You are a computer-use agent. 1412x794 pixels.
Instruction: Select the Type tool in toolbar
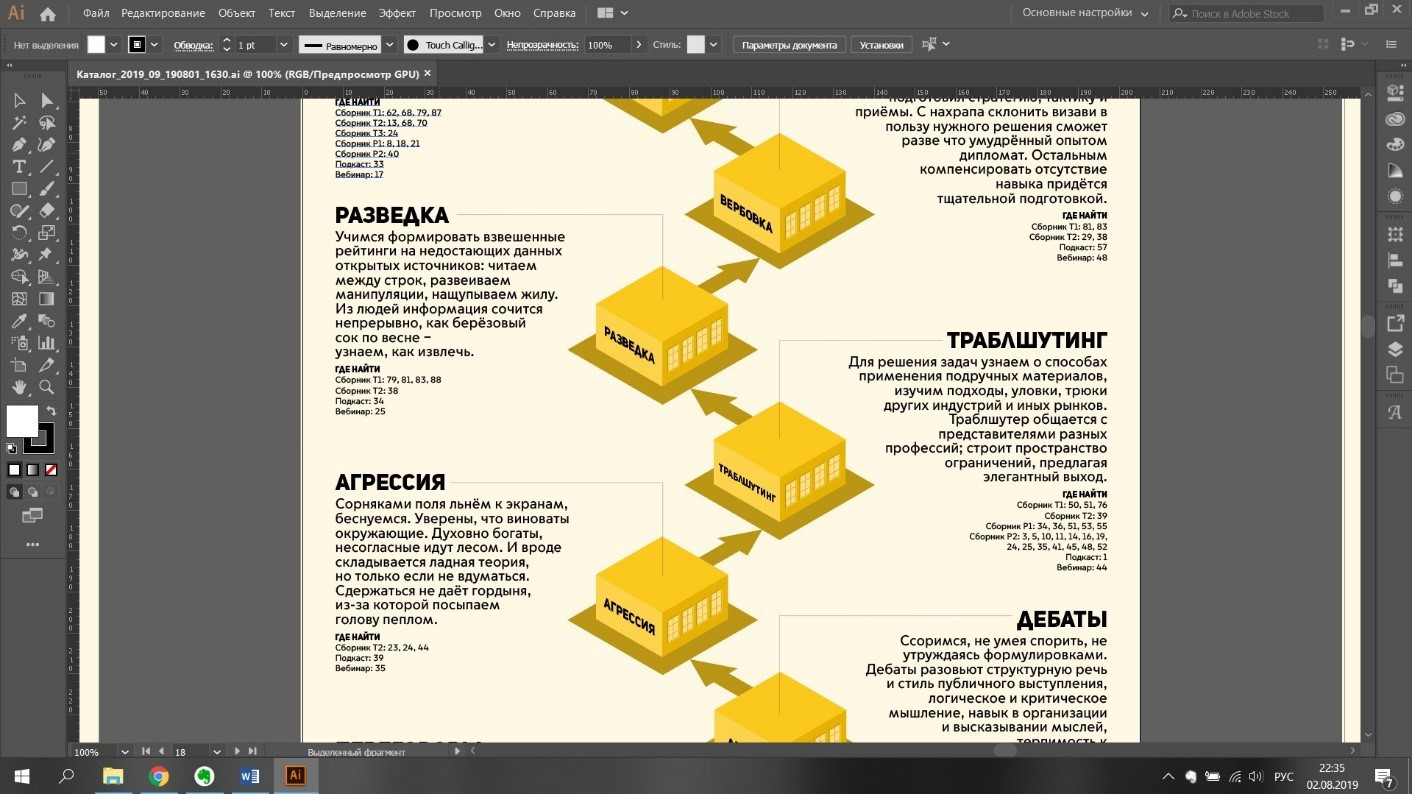coord(19,166)
